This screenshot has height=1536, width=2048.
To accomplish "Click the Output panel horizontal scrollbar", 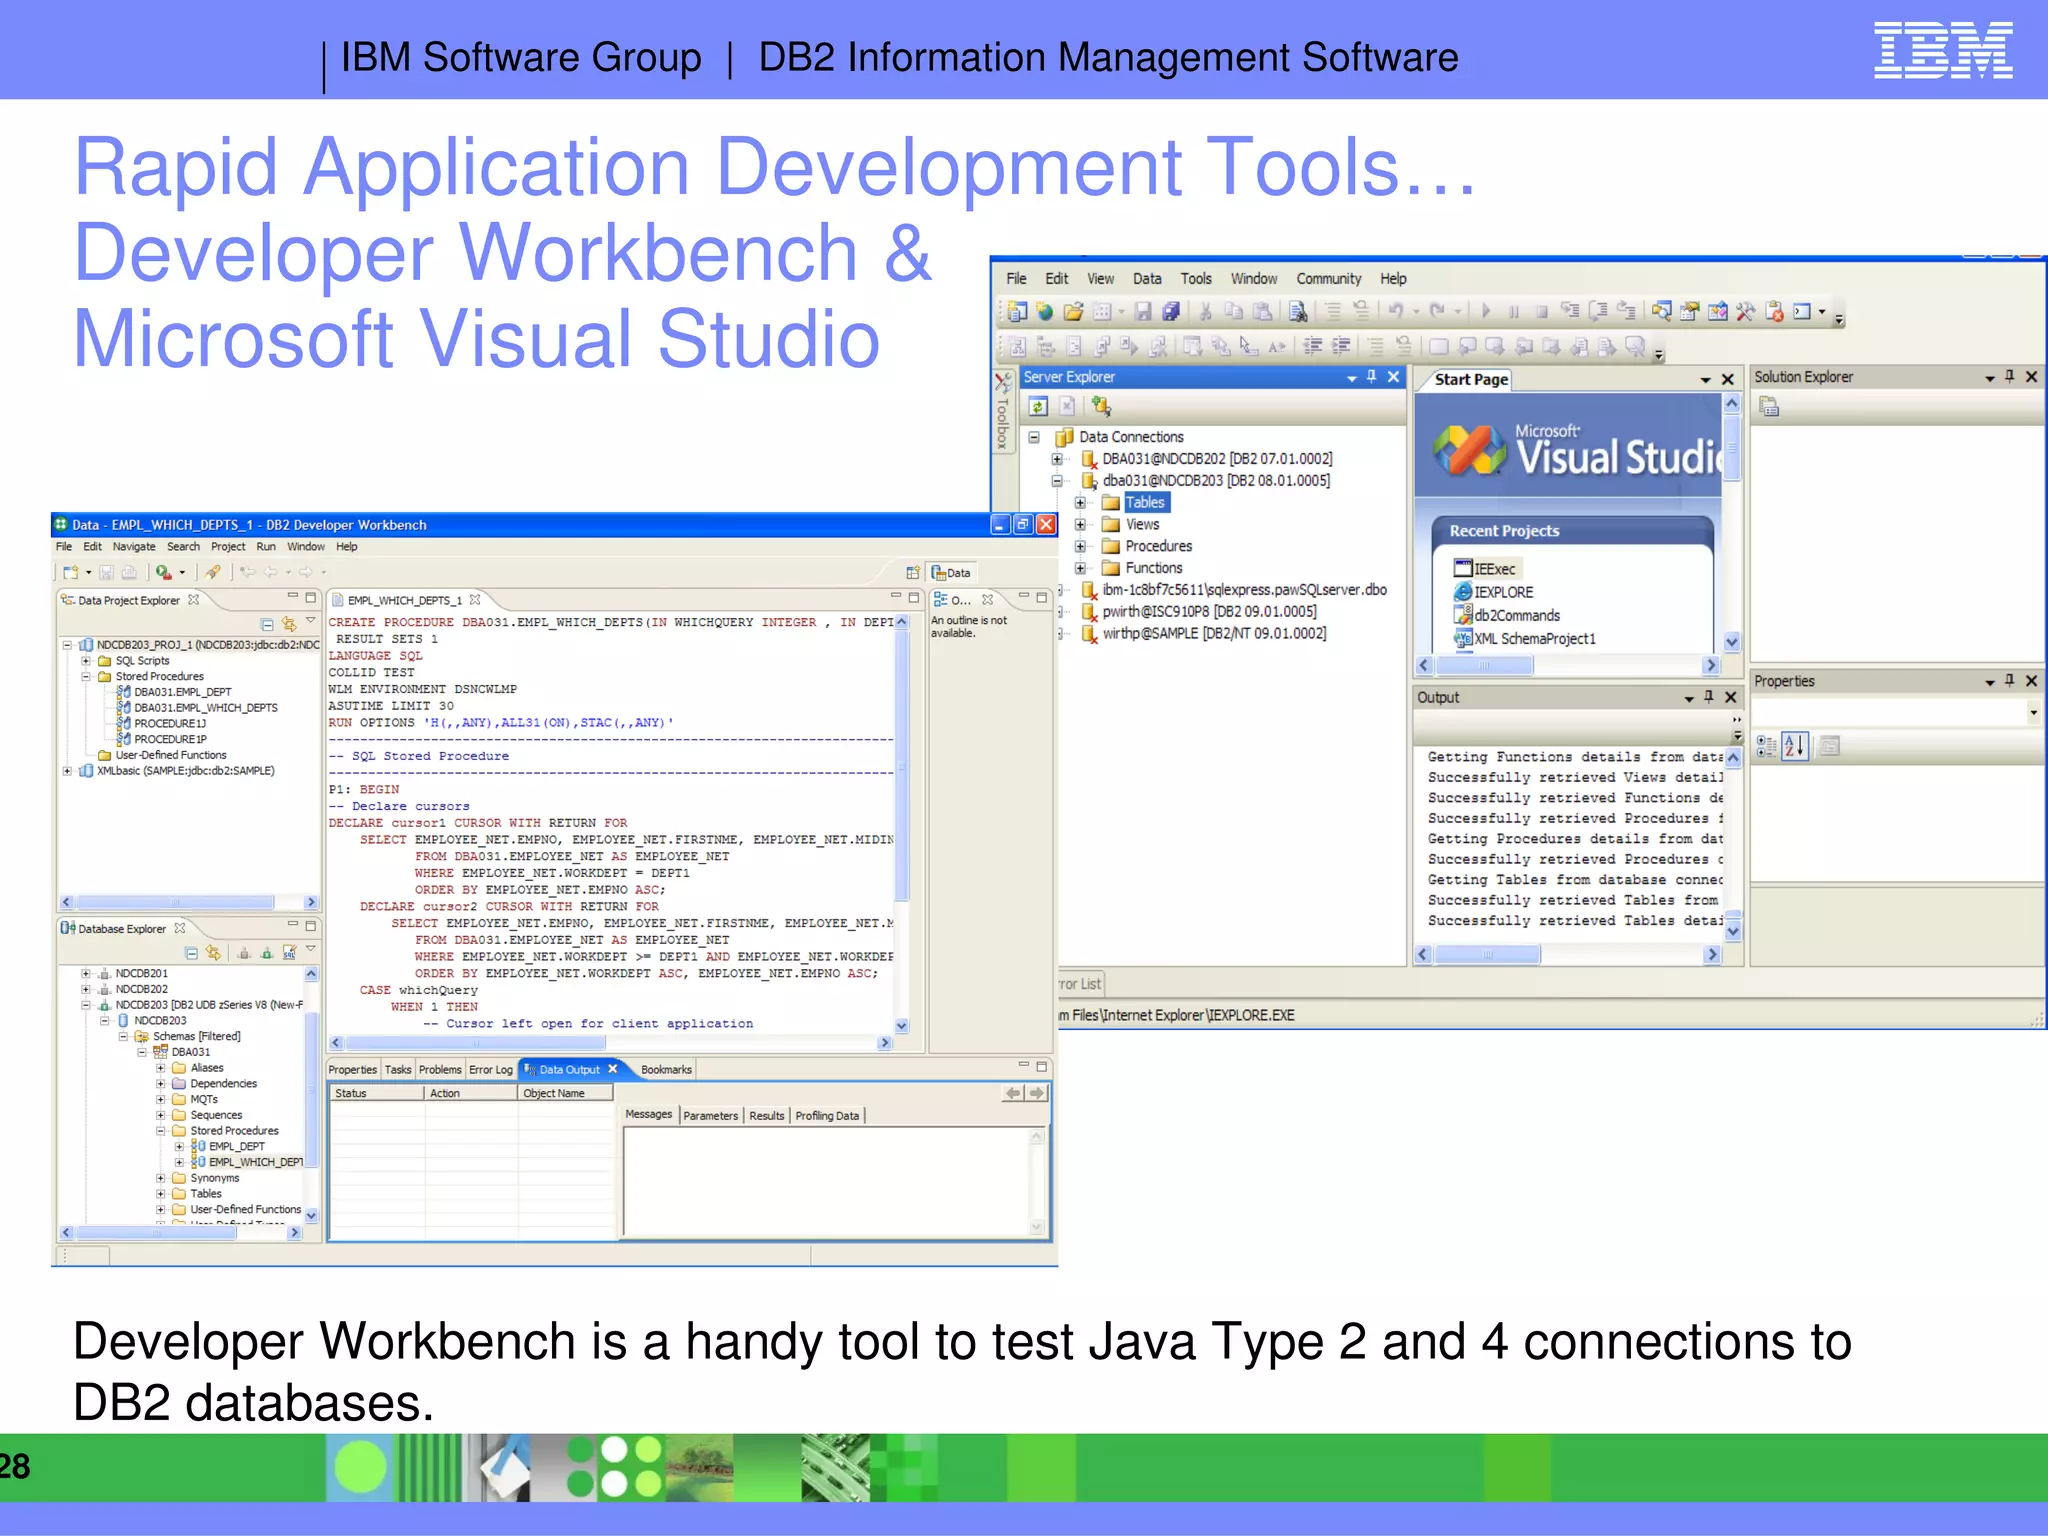I will click(x=1568, y=955).
